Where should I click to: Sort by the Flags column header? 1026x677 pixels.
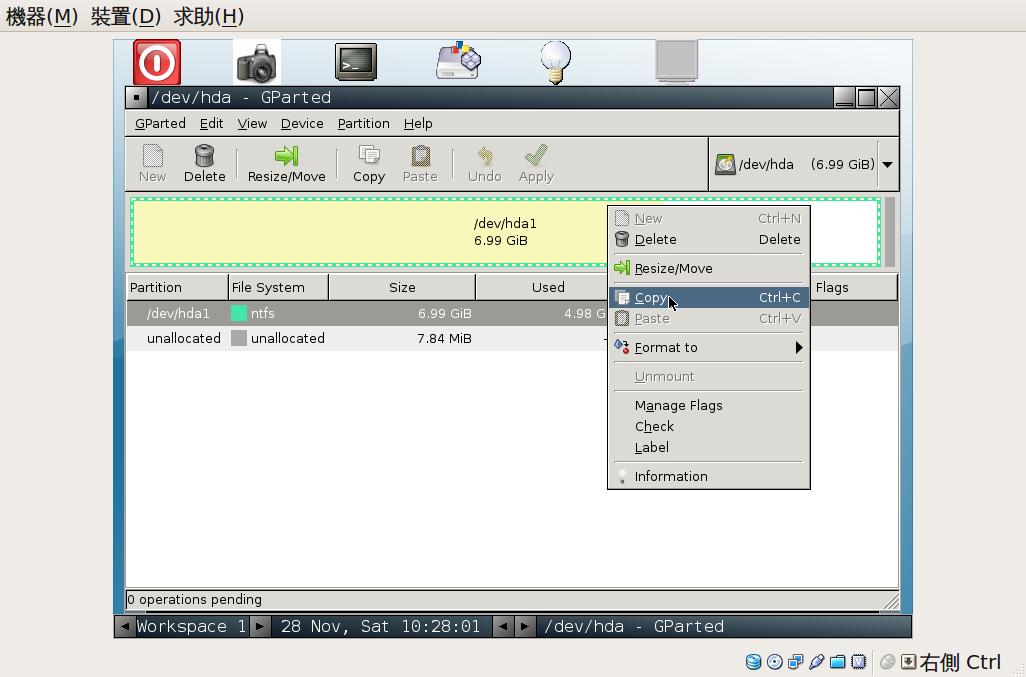coord(854,287)
